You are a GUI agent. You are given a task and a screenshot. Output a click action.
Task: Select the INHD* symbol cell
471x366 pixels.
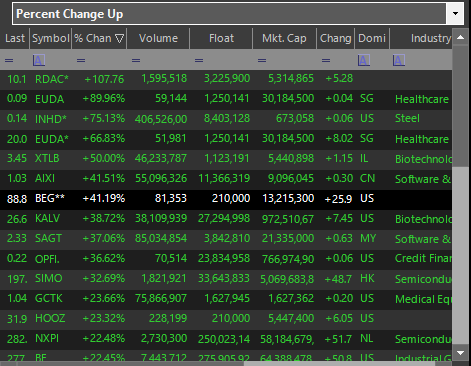click(51, 119)
